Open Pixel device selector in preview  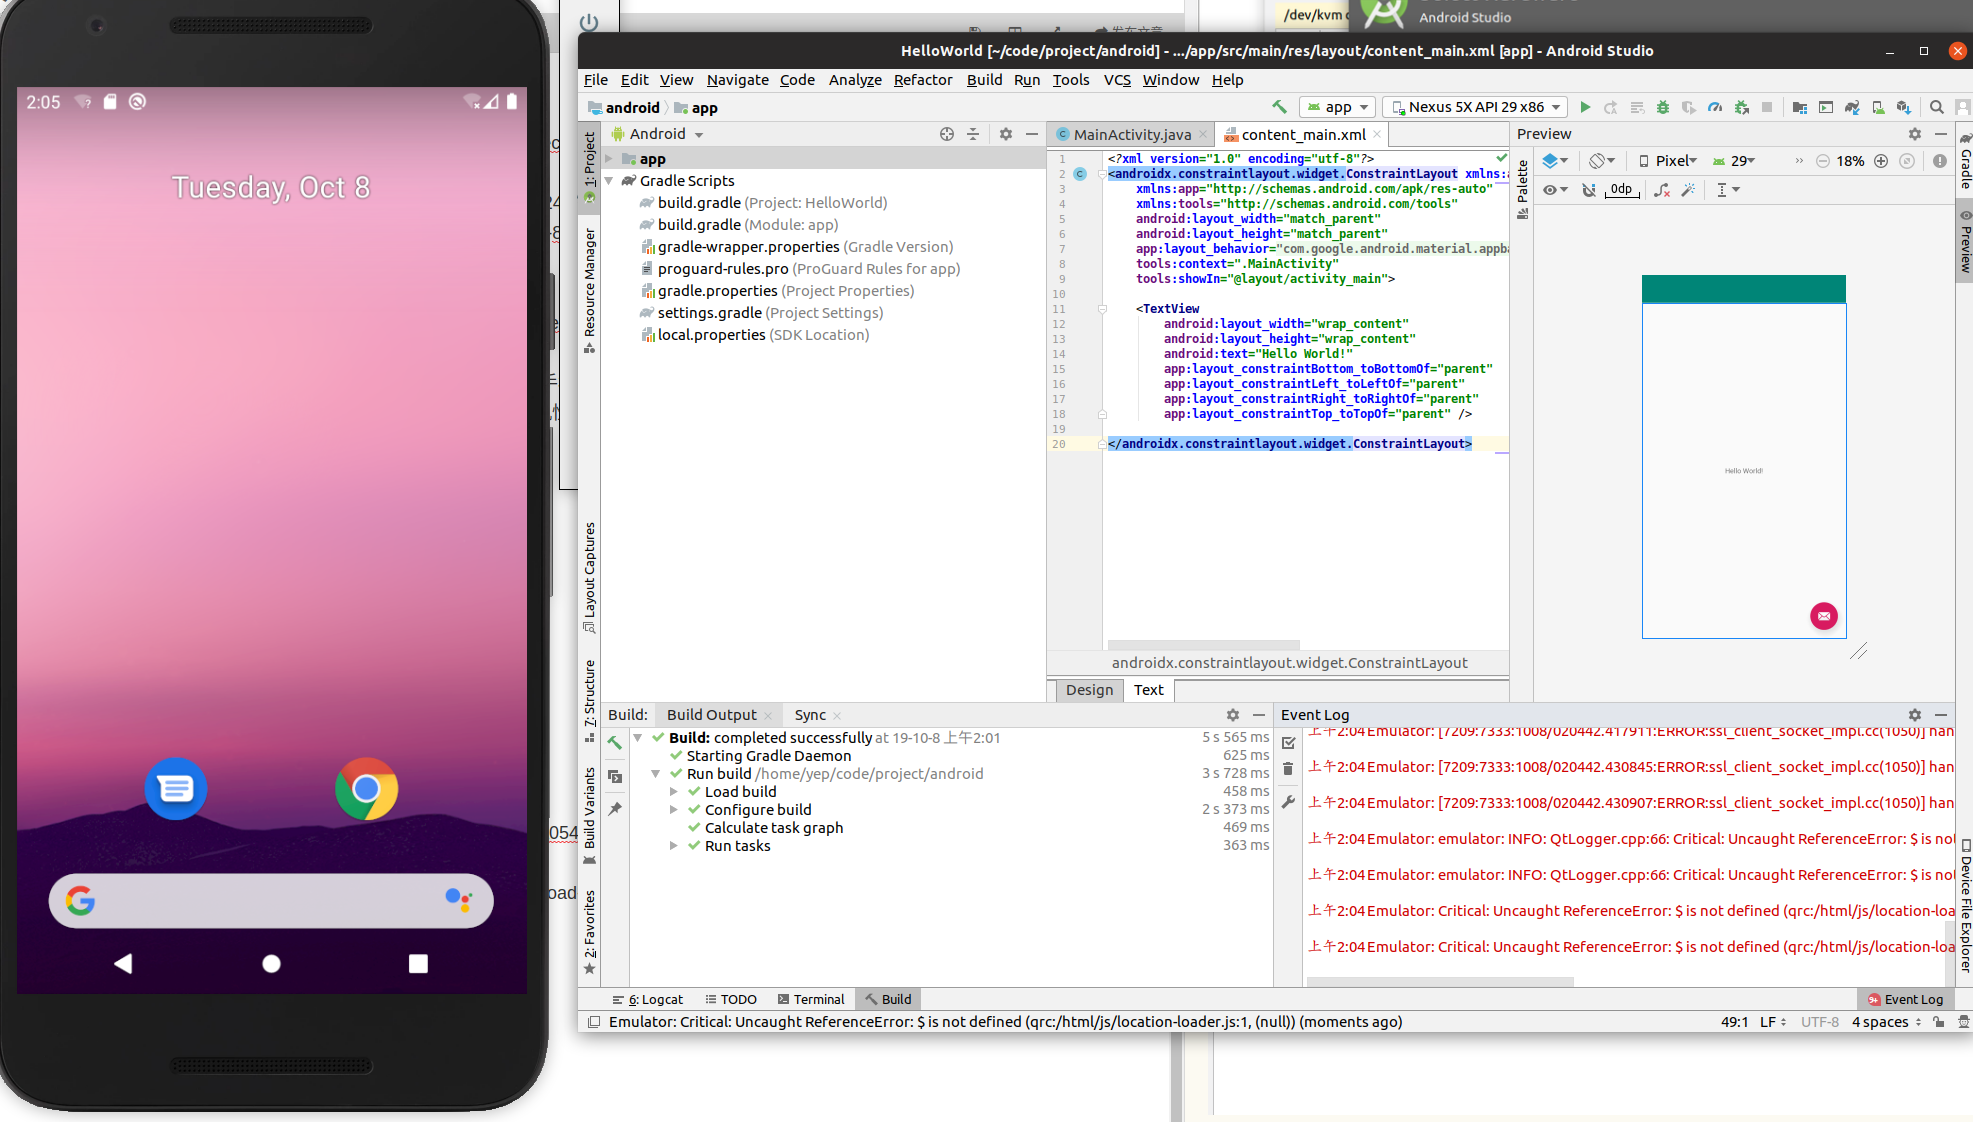pos(1668,161)
